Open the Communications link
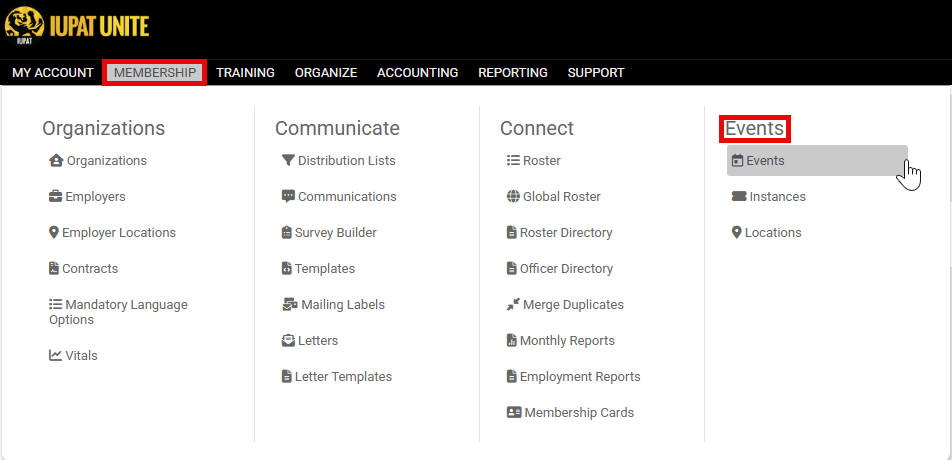The image size is (952, 460). tap(347, 197)
